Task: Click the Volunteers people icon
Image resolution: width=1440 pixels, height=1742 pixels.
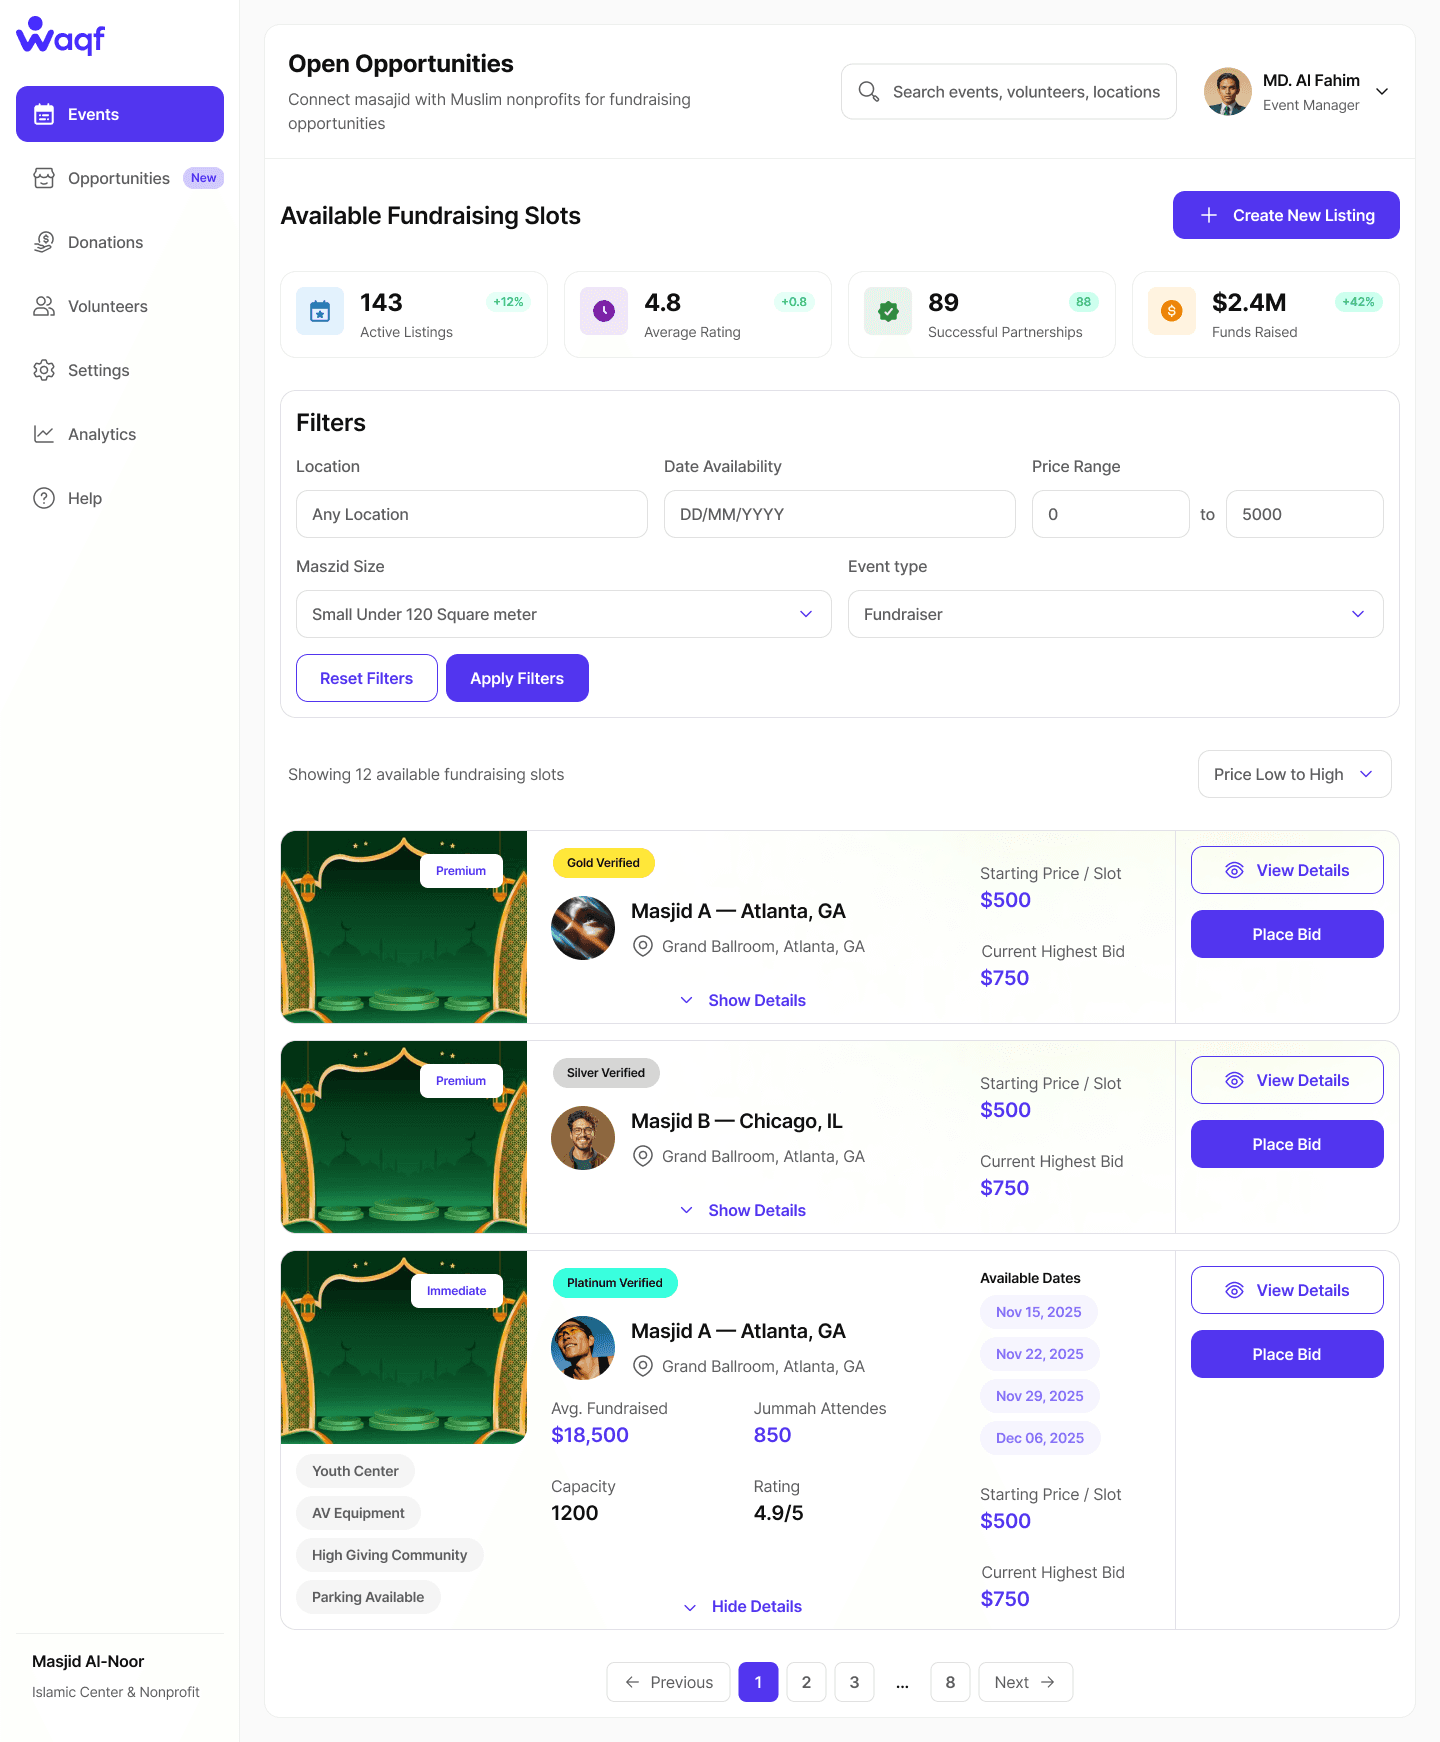Action: pos(44,306)
